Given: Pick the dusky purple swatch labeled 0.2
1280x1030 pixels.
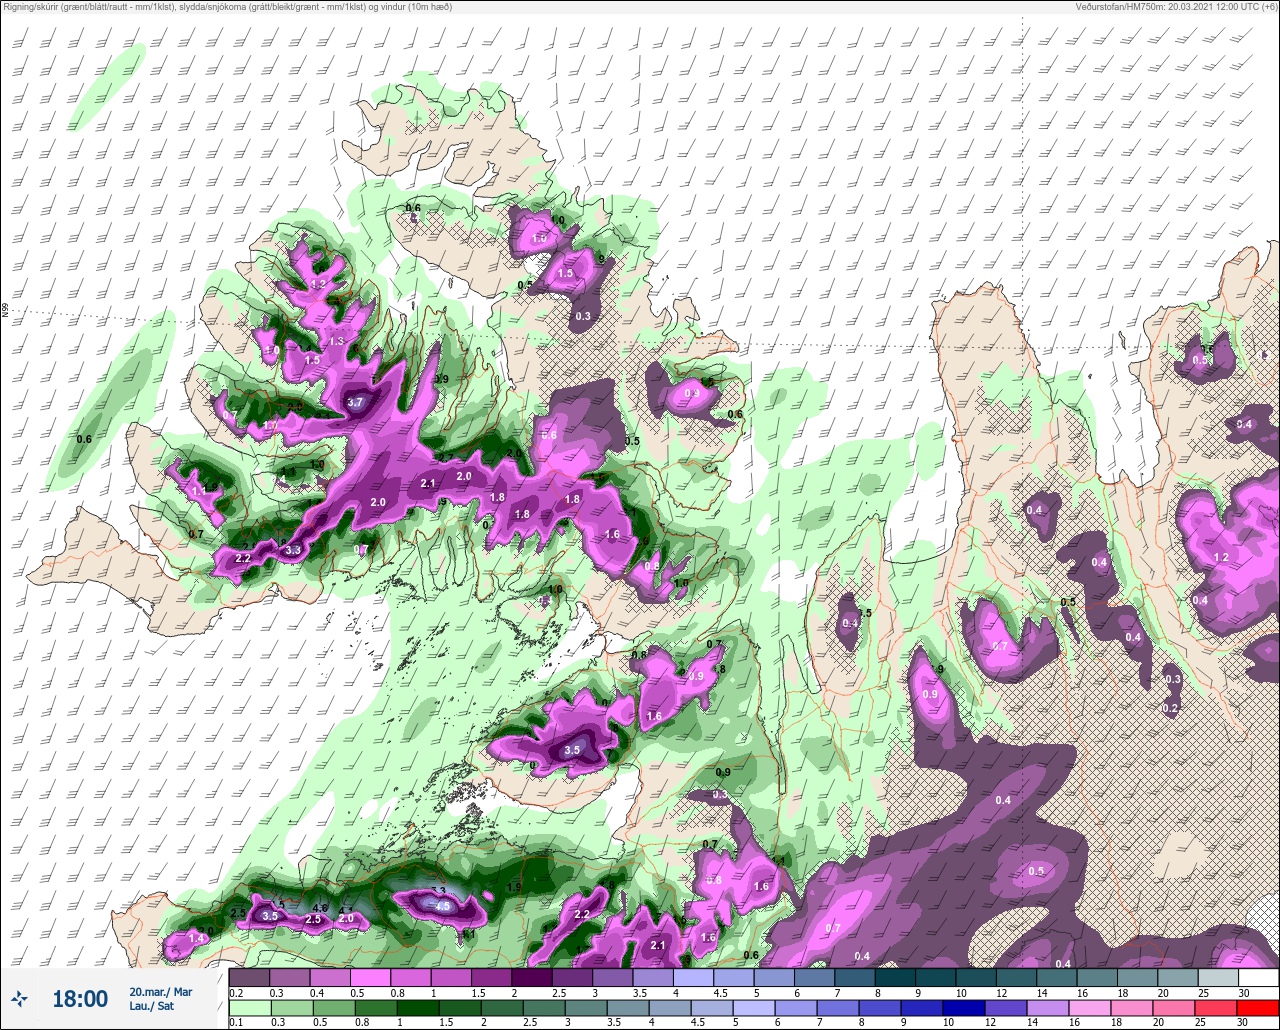Looking at the screenshot, I should pyautogui.click(x=249, y=977).
